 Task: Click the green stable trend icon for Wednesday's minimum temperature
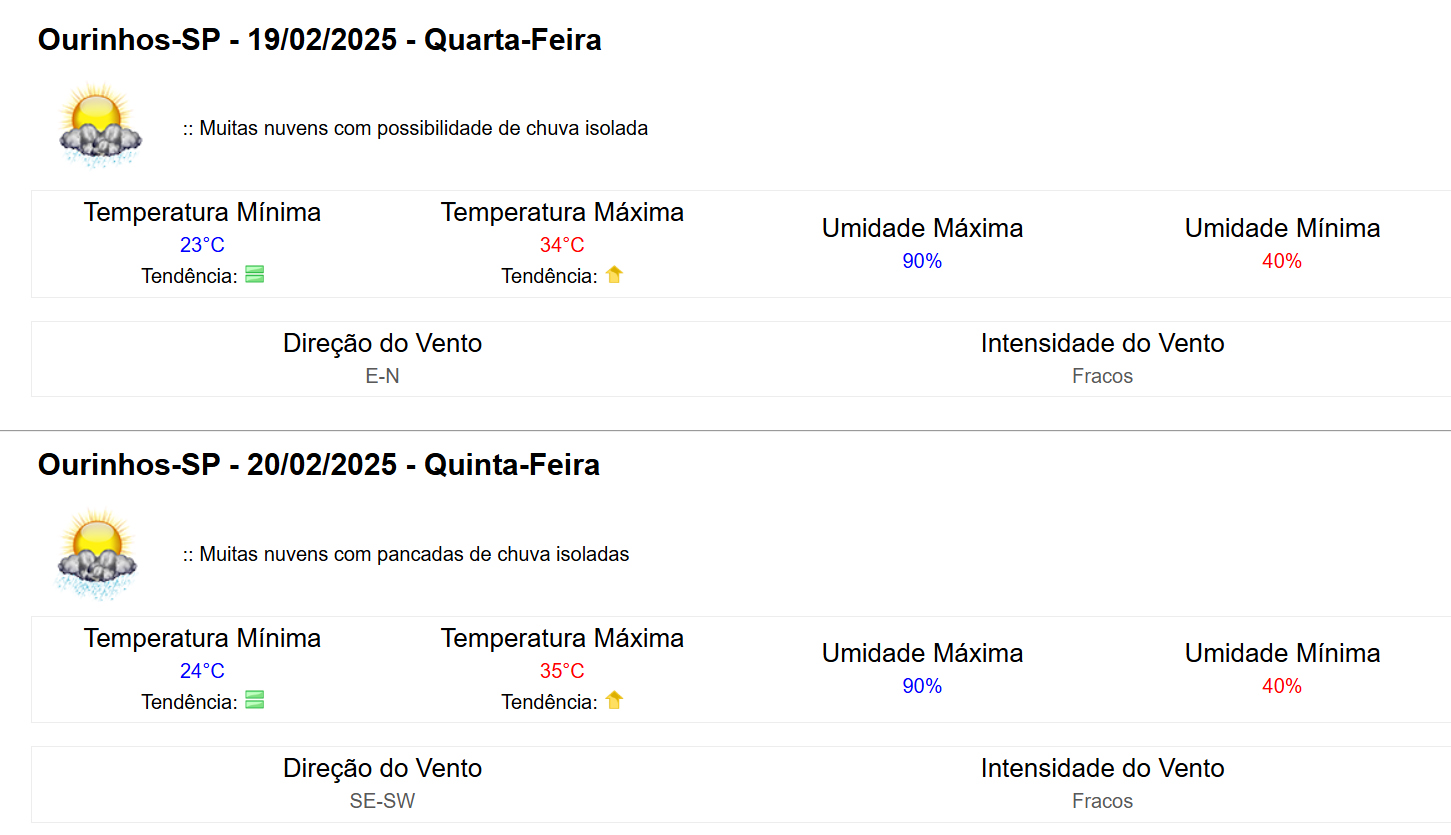click(x=254, y=275)
